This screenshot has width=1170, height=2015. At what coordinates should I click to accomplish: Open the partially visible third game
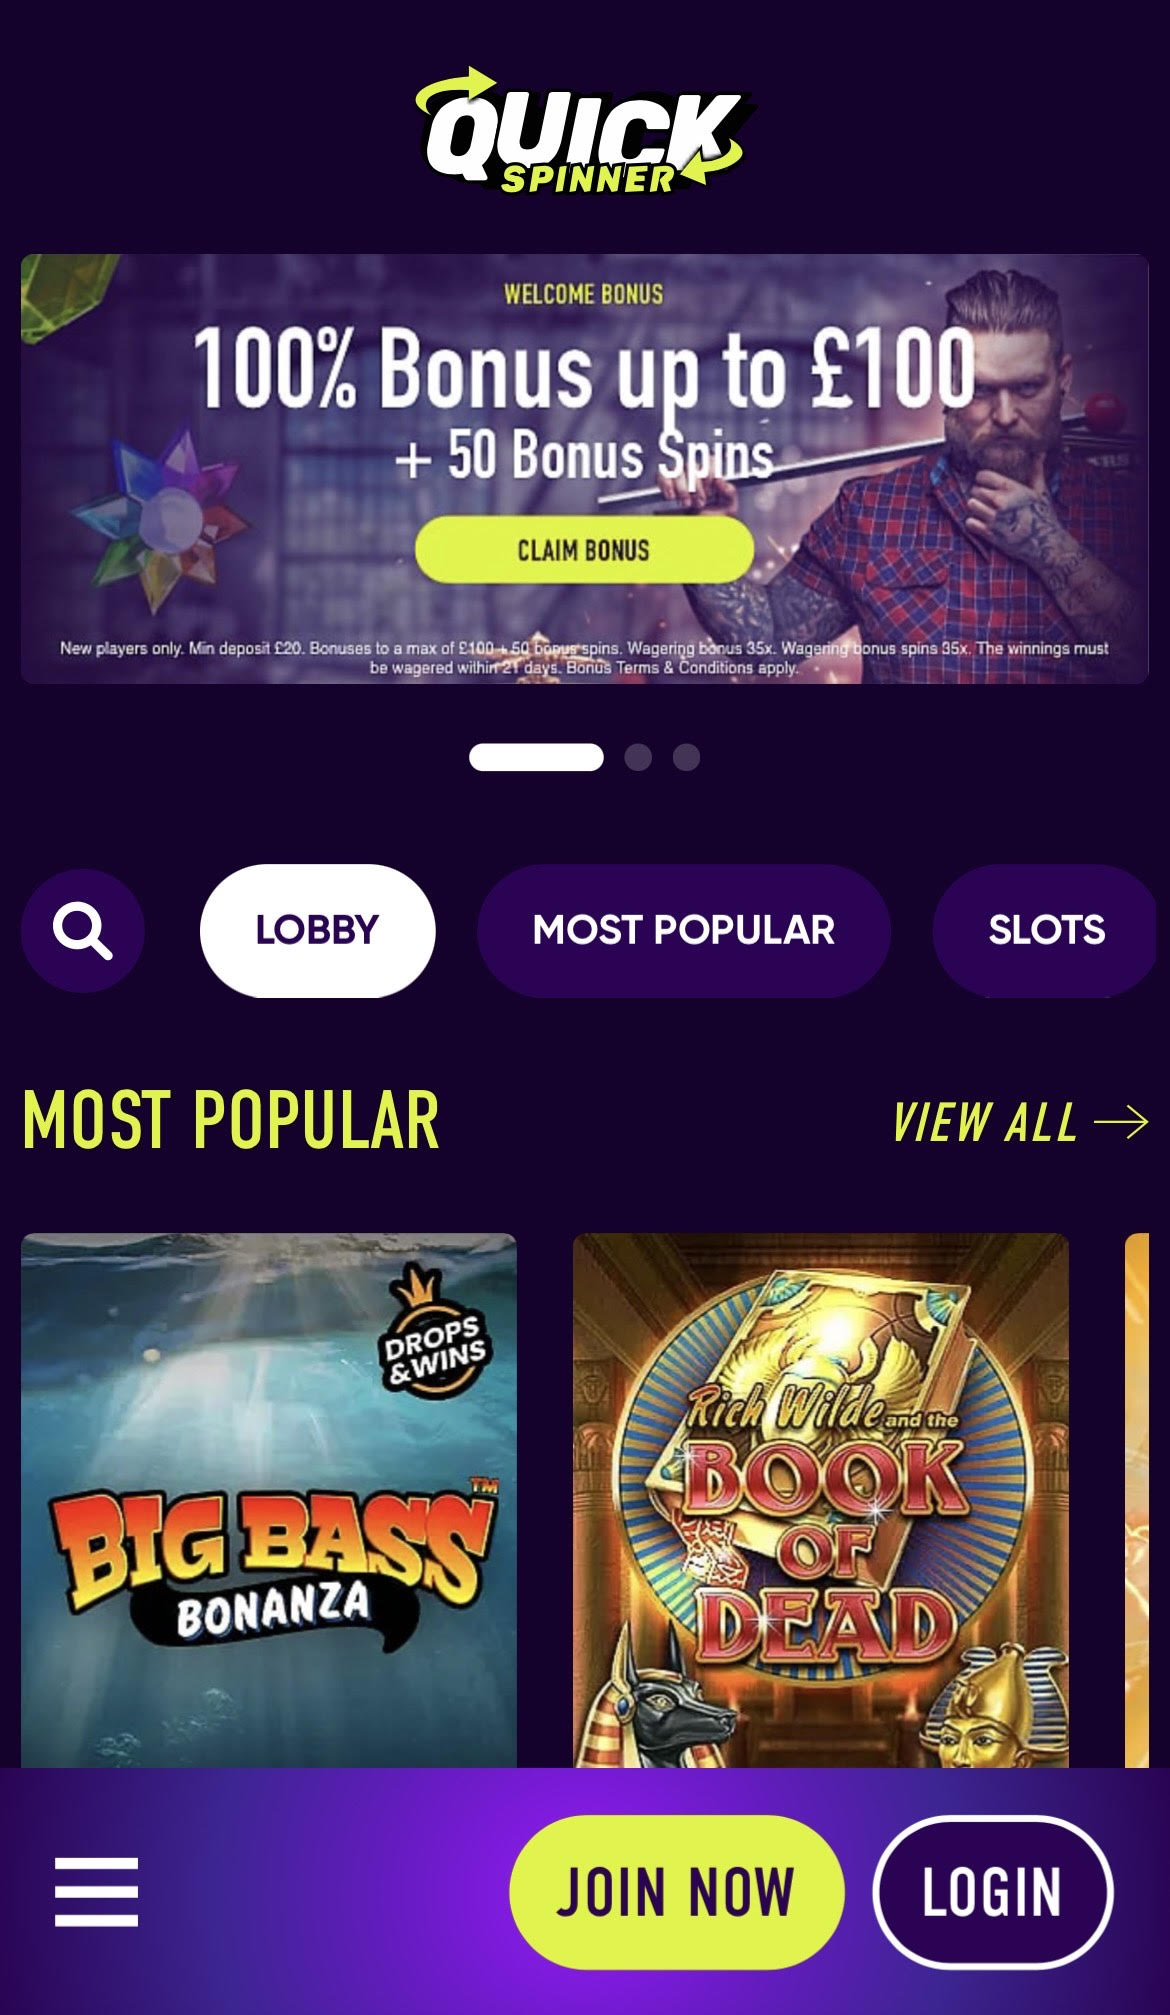click(1137, 1500)
